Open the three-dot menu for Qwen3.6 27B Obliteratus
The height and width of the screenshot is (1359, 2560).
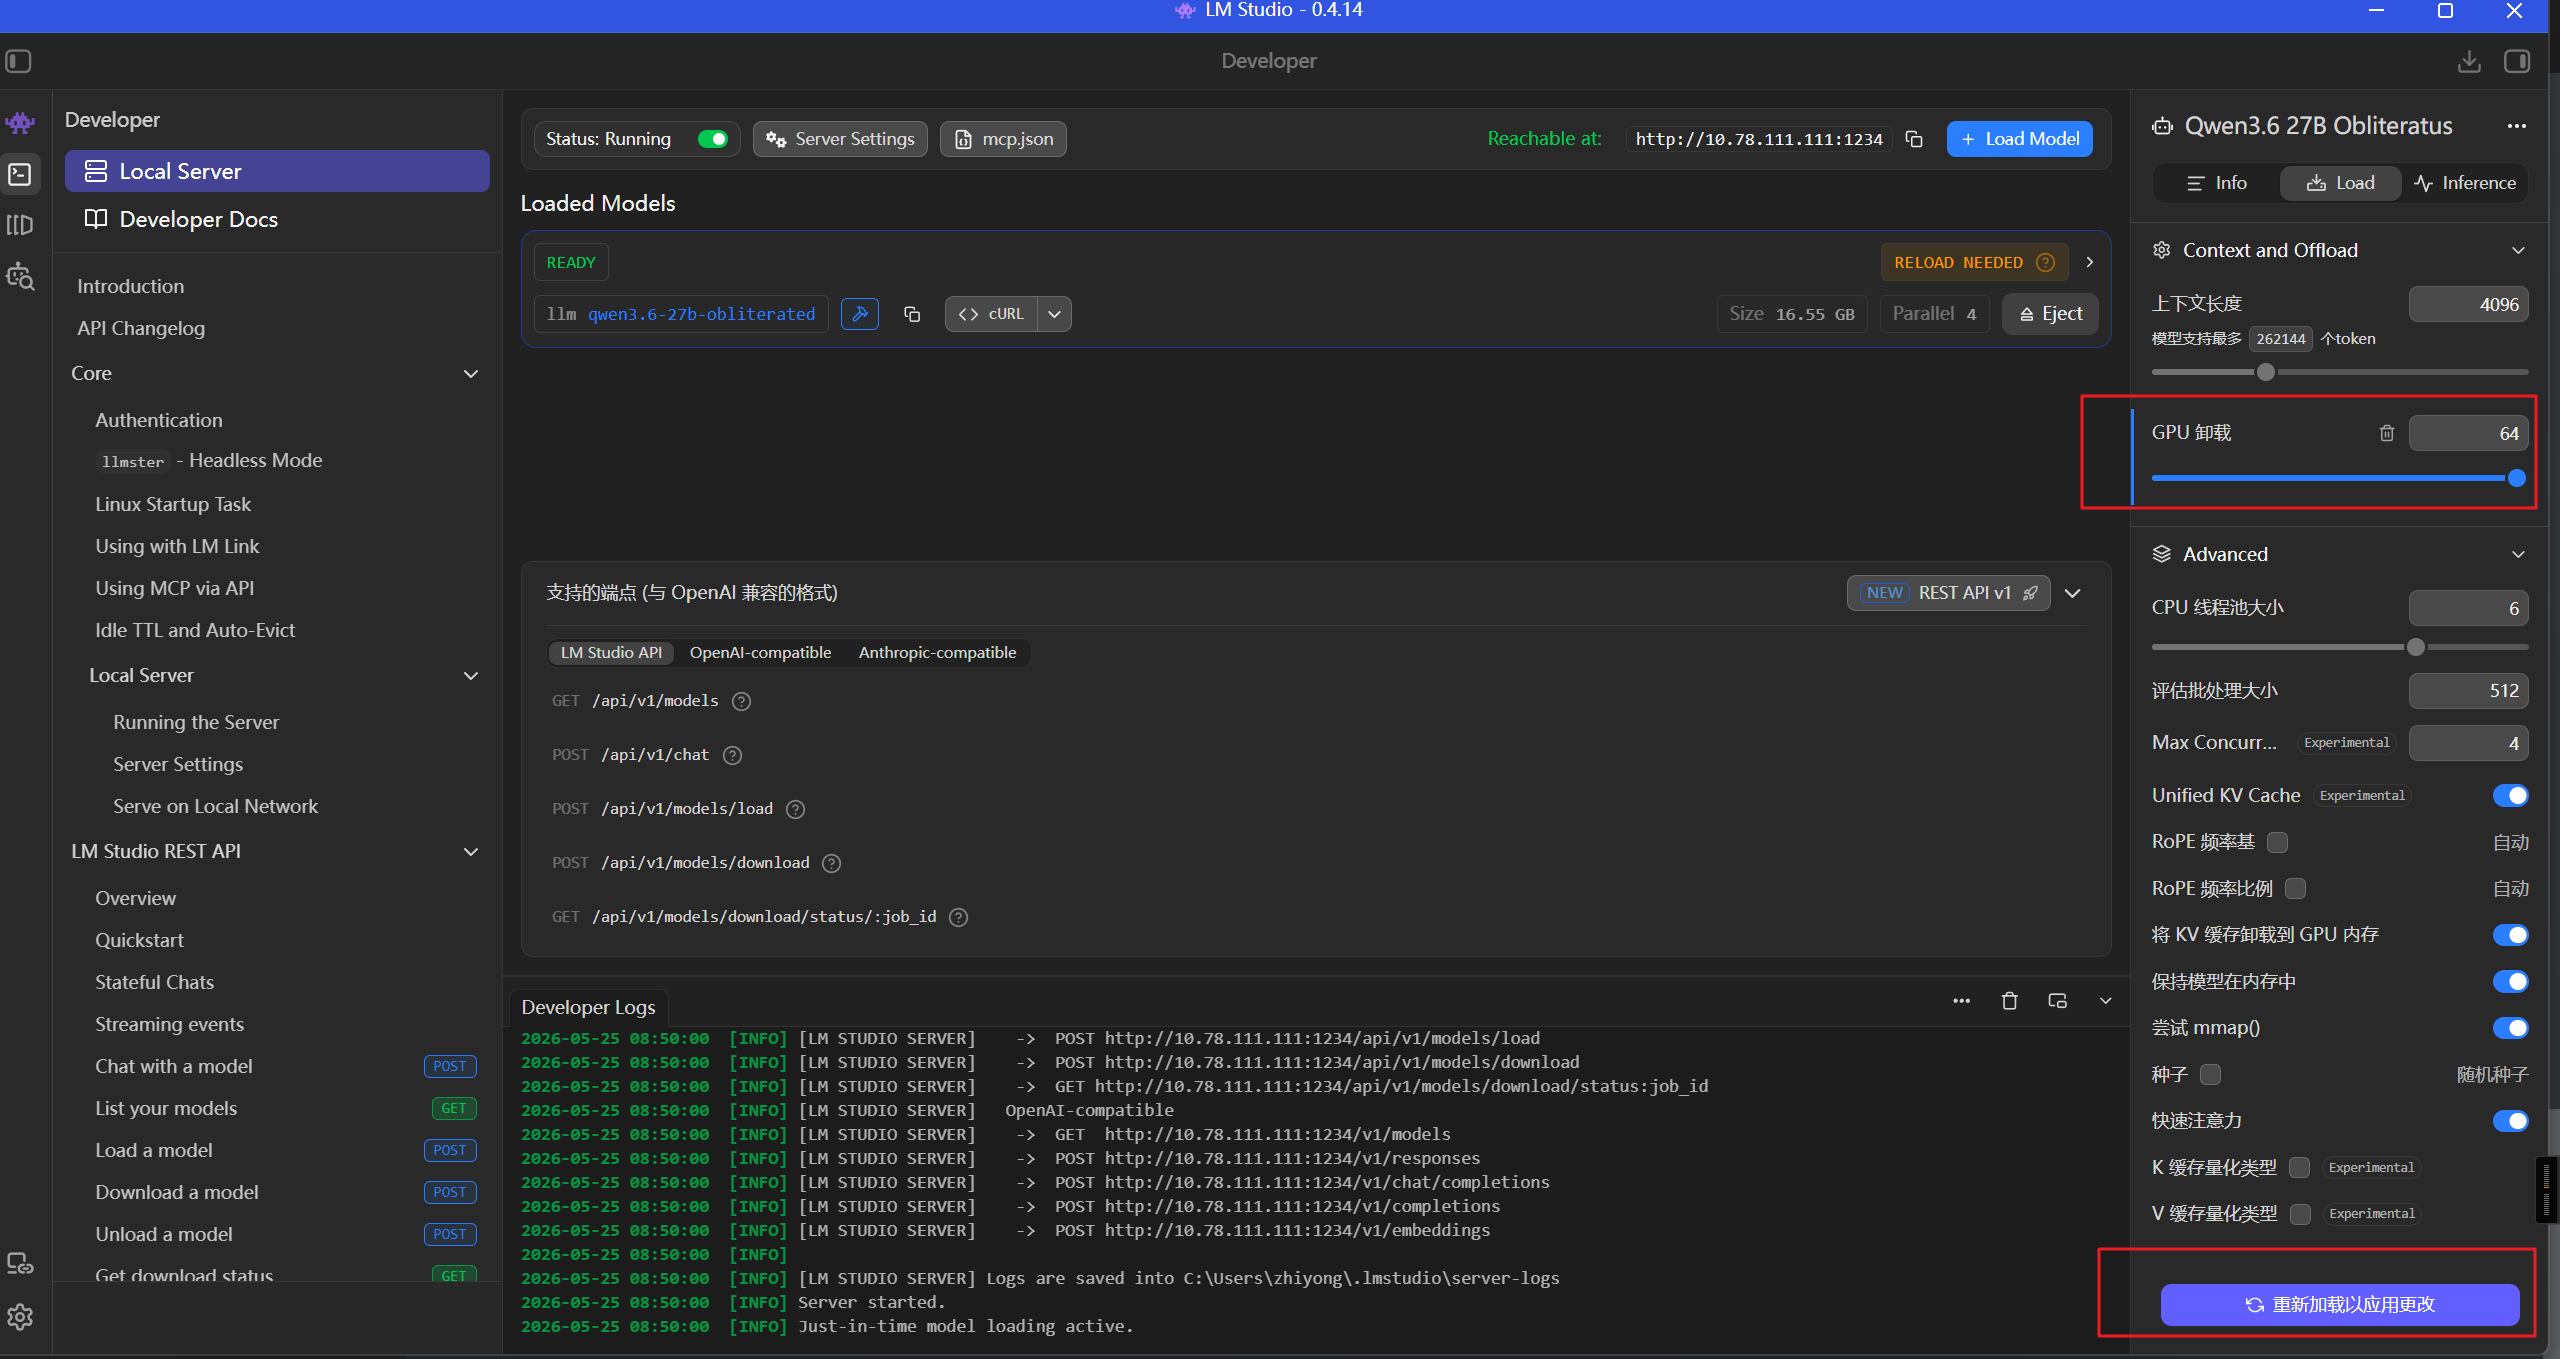point(2517,126)
